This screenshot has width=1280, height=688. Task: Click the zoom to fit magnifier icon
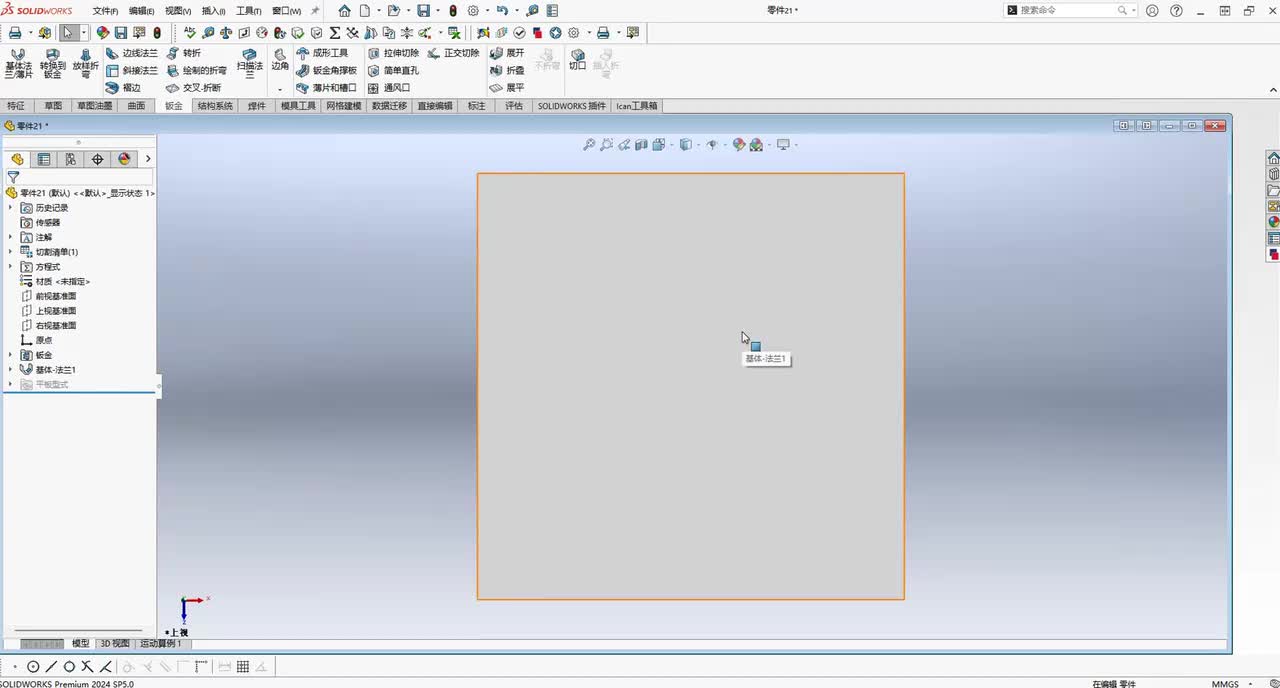[x=589, y=145]
